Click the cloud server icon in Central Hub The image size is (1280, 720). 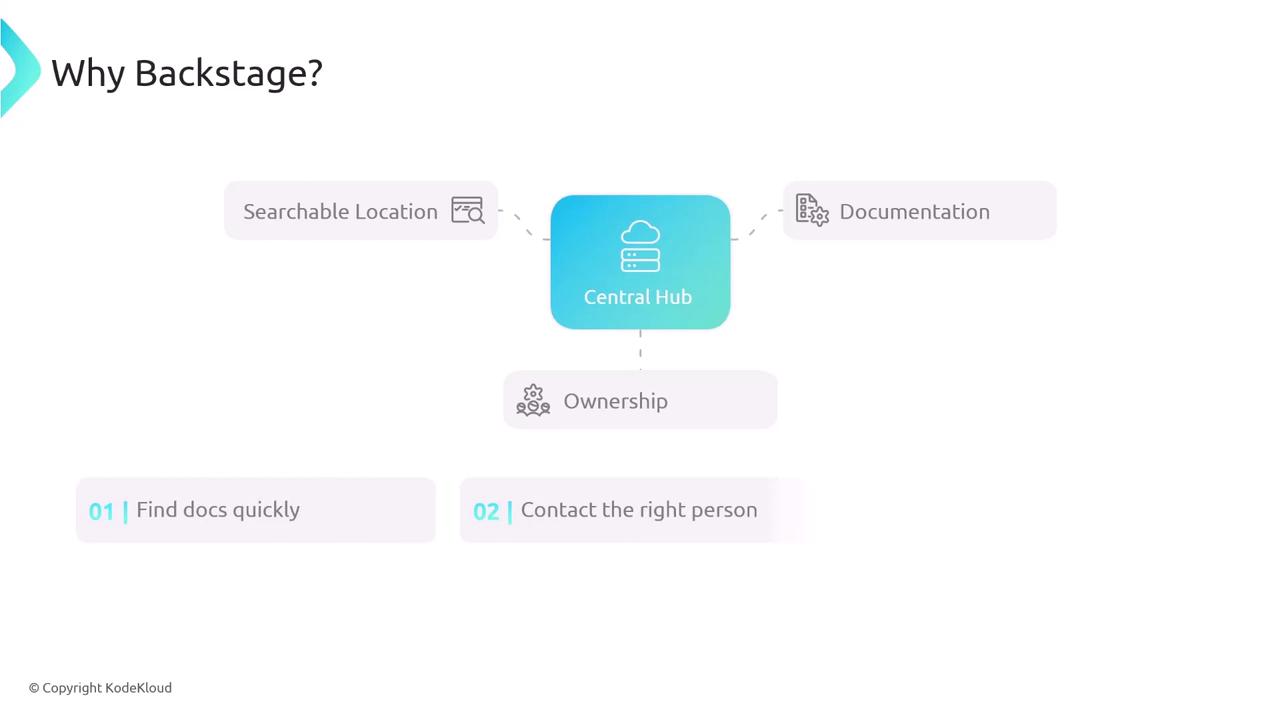point(640,247)
